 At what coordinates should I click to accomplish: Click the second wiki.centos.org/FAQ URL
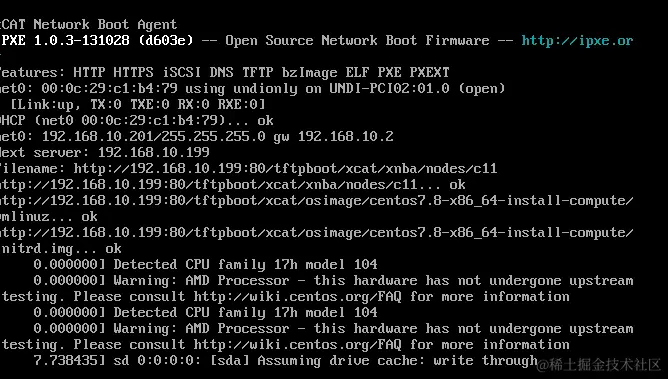pyautogui.click(x=297, y=345)
